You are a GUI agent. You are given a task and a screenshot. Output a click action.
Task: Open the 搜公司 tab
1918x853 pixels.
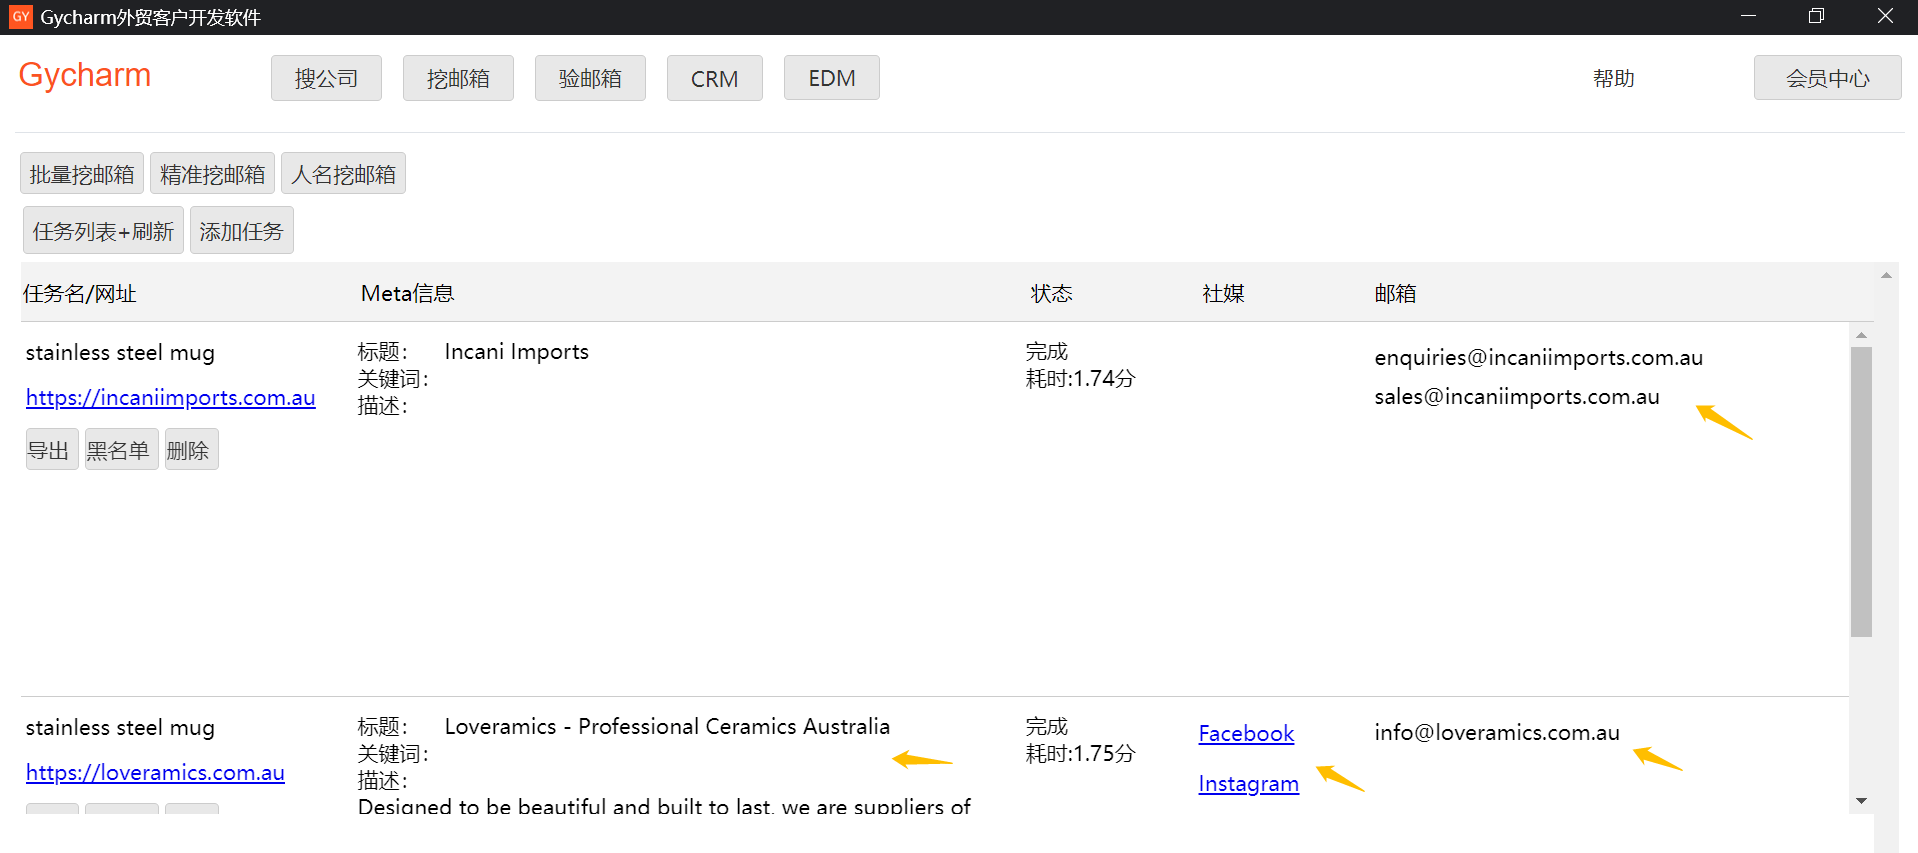coord(326,78)
